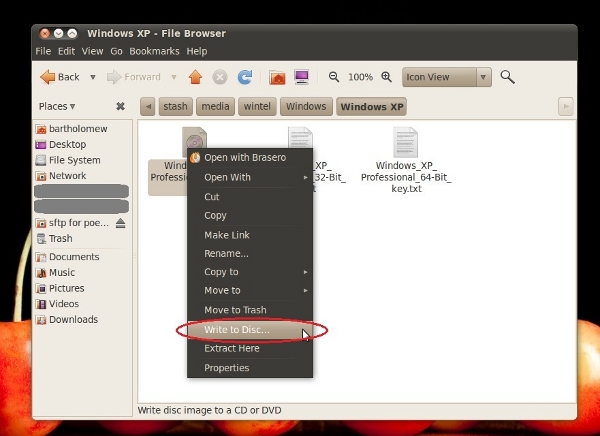600x436 pixels.
Task: Close the Places side pane
Action: [121, 106]
